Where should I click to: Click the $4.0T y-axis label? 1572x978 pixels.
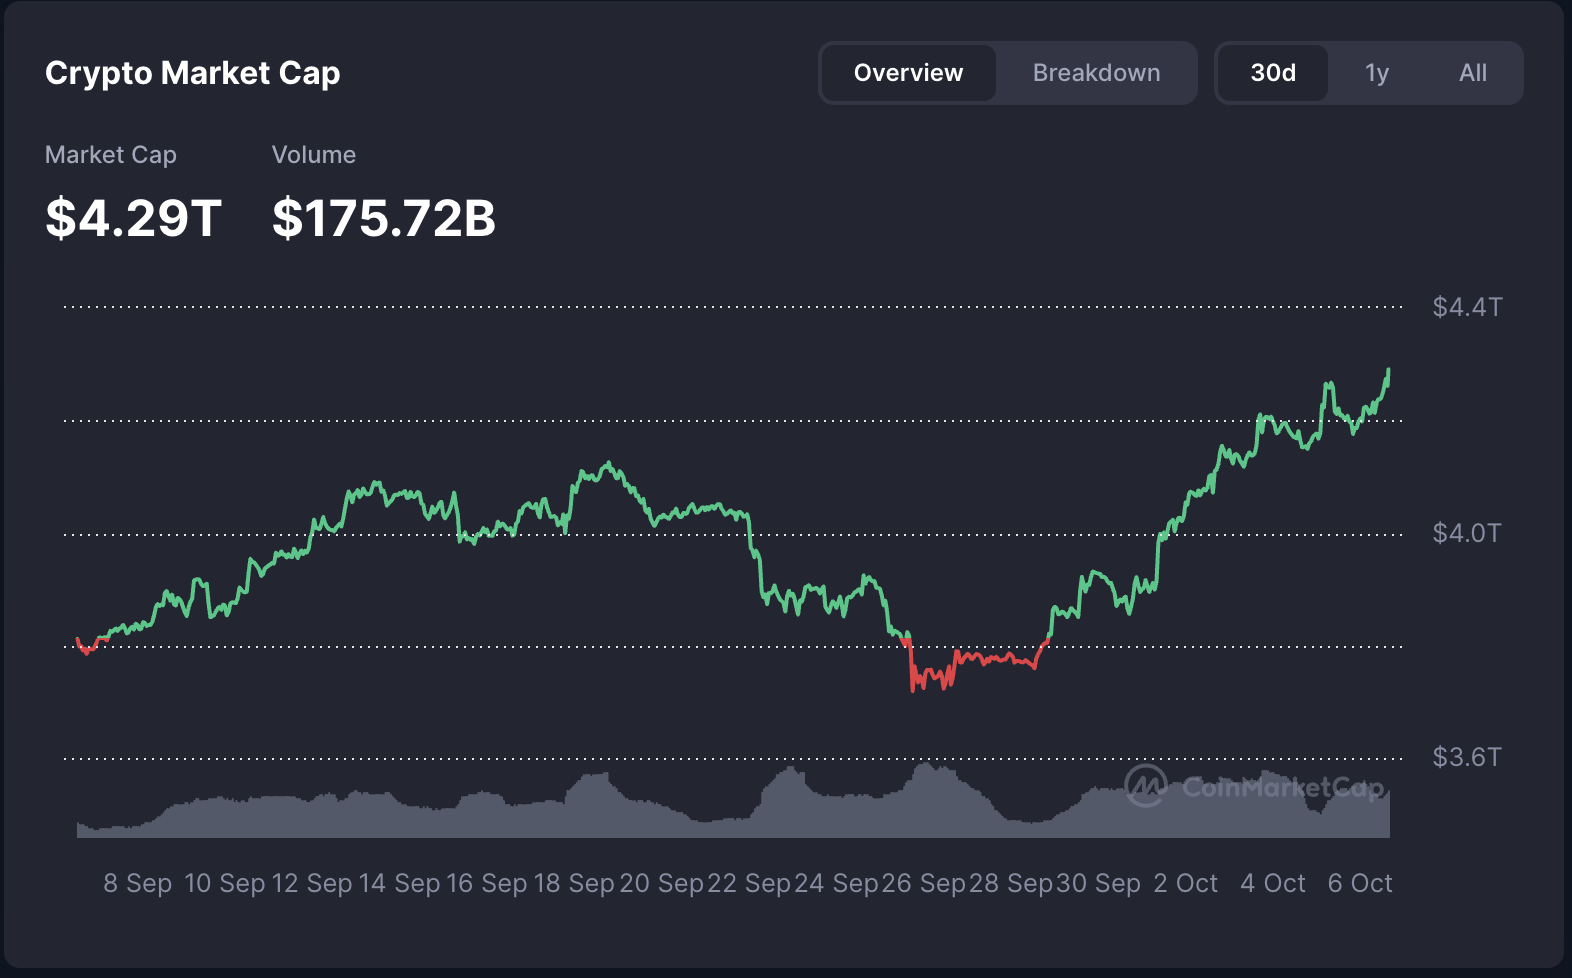pyautogui.click(x=1466, y=533)
